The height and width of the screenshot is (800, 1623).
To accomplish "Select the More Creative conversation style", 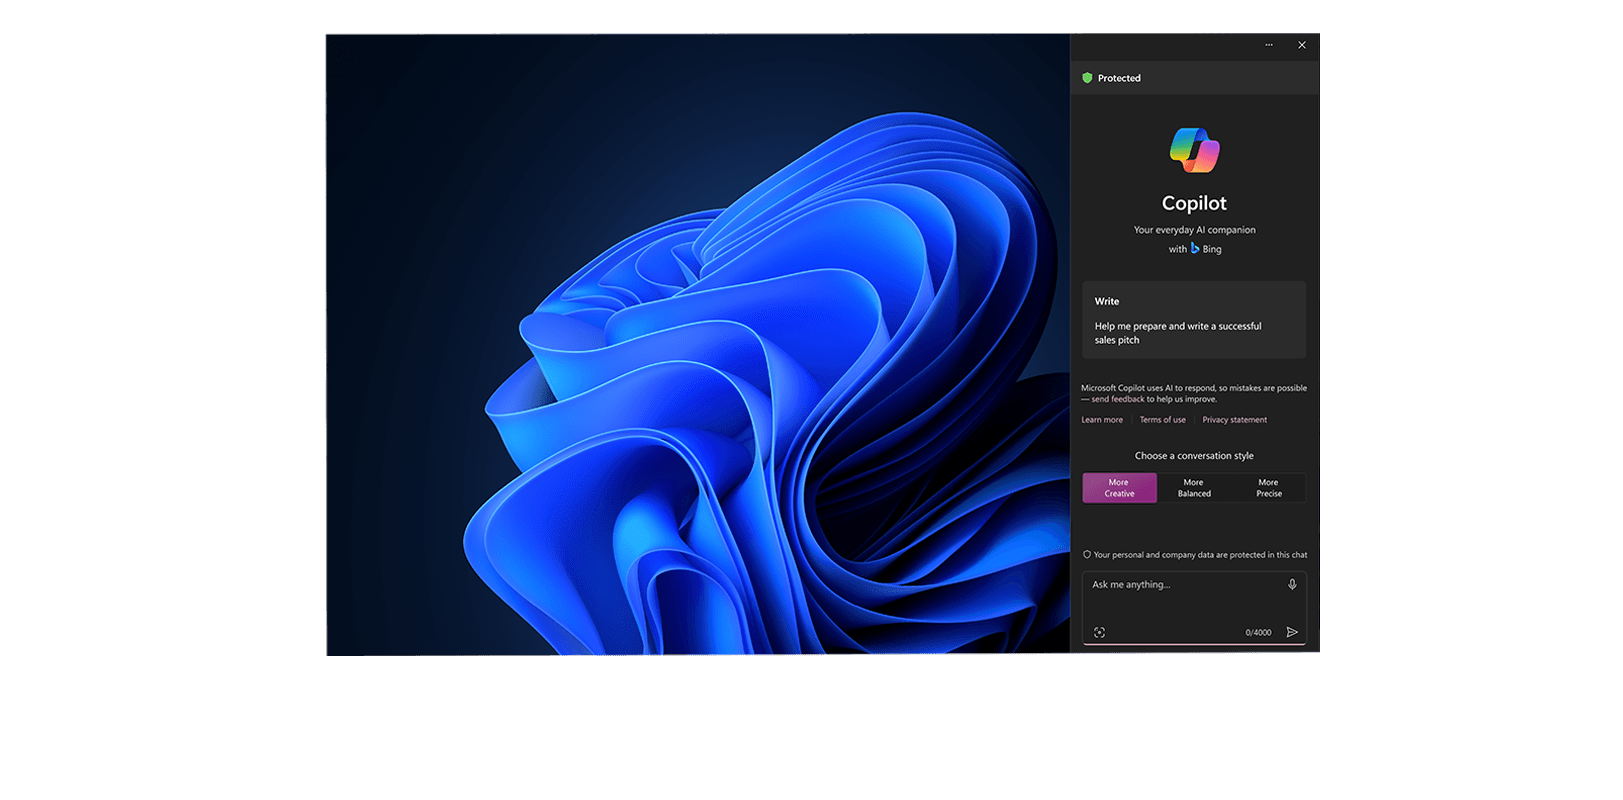I will (x=1119, y=488).
